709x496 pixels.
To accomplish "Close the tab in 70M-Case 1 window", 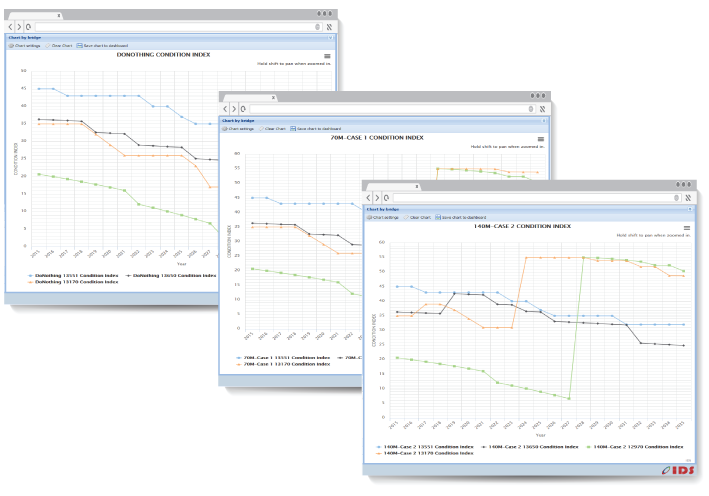I will [273, 97].
